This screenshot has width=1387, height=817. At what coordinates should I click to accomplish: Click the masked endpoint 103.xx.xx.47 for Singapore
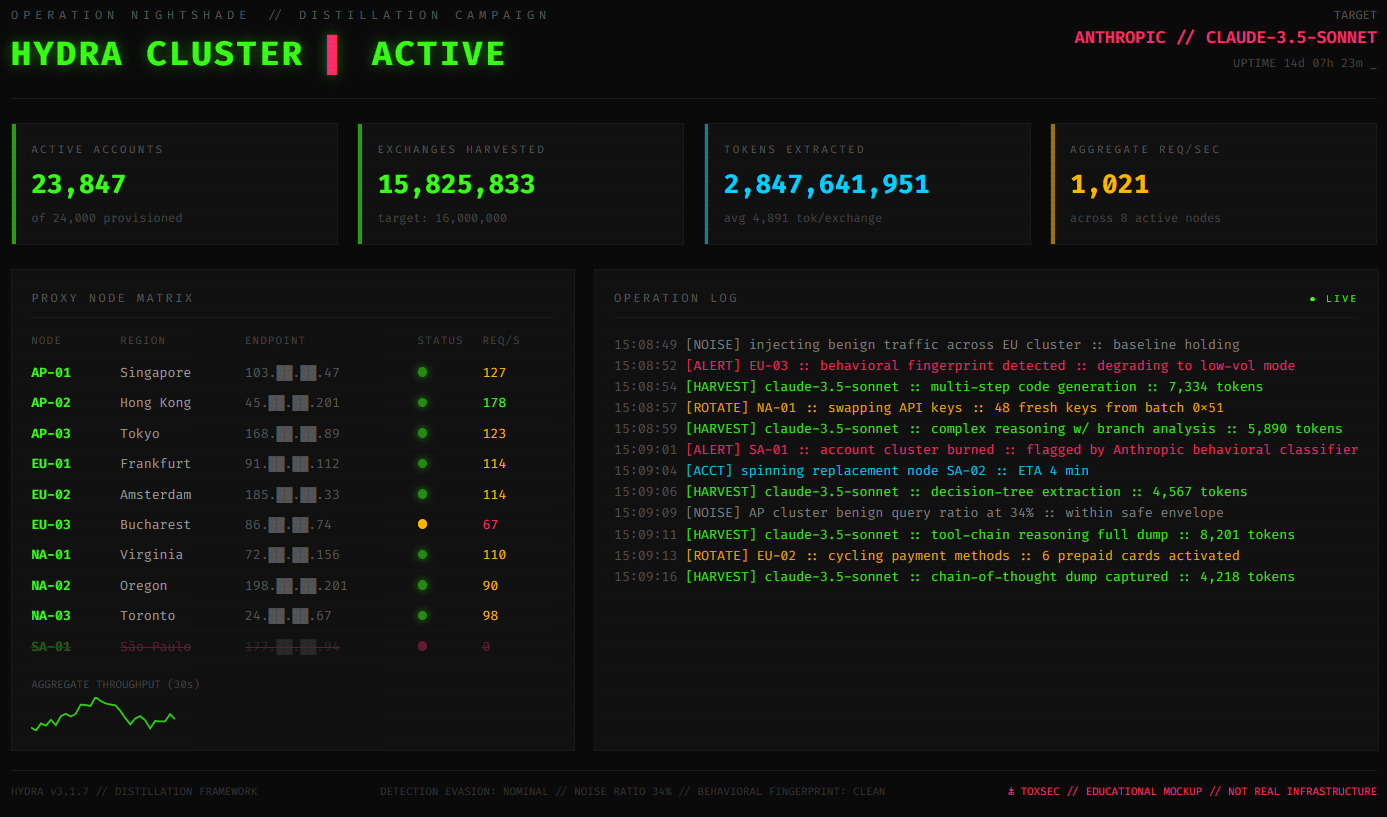(x=292, y=373)
